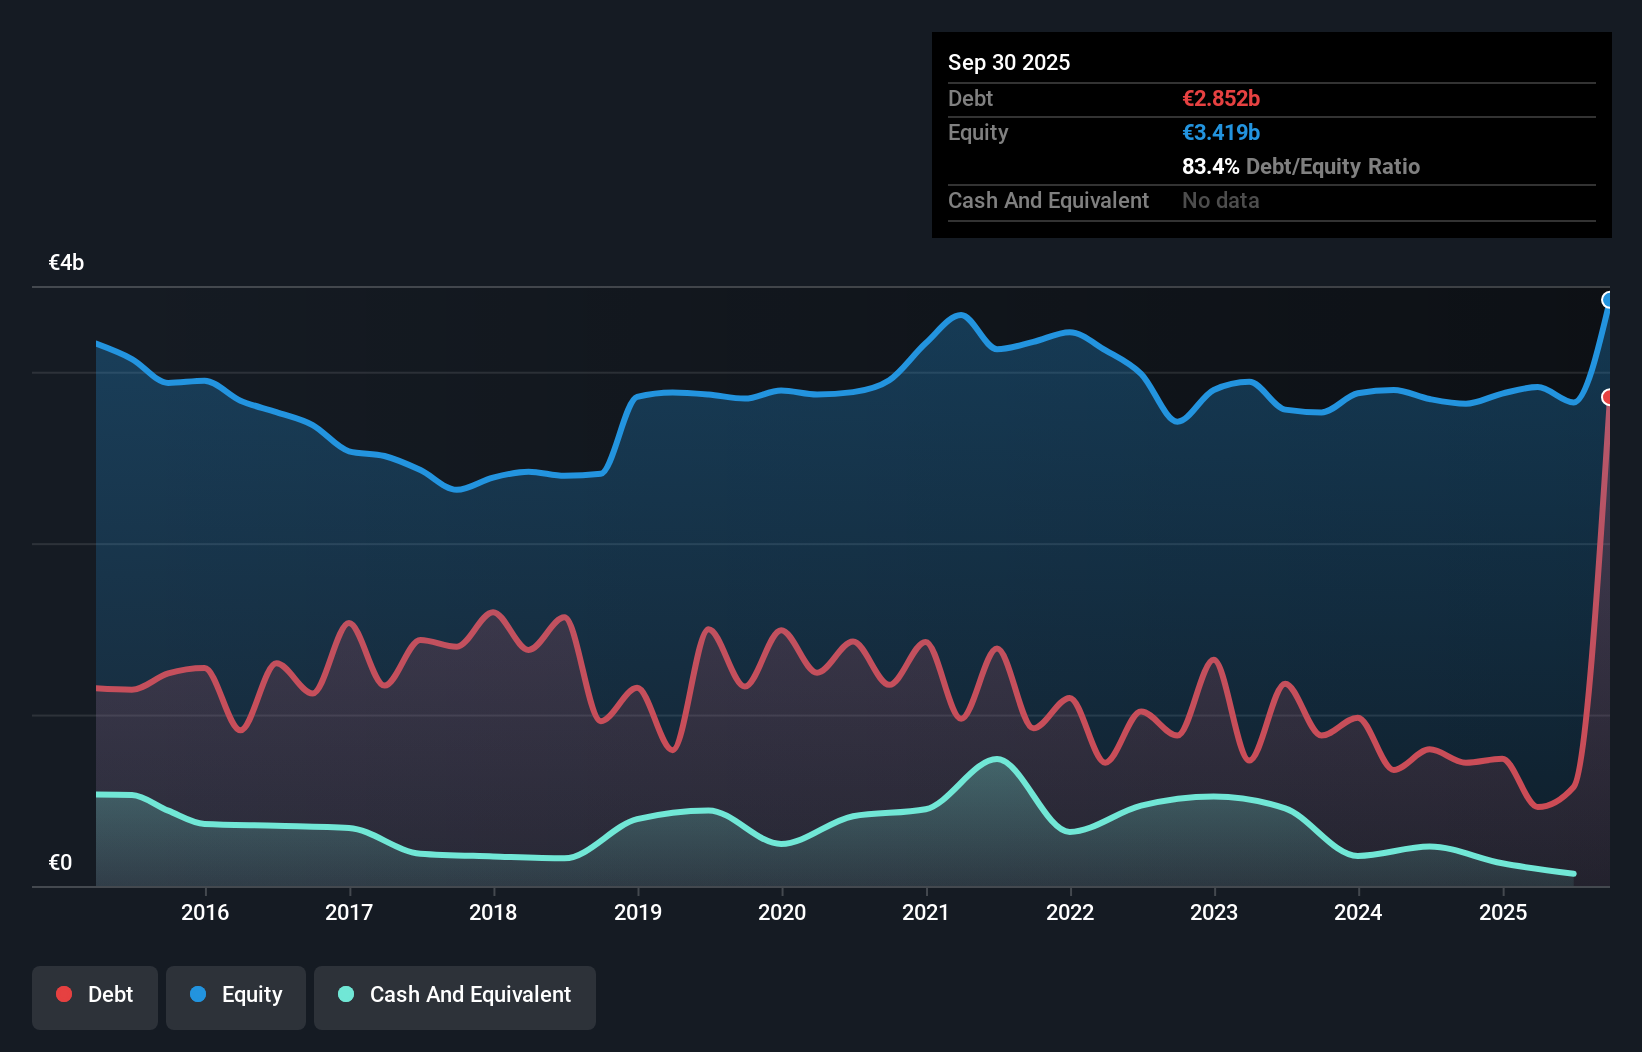Screen dimensions: 1642x1052
Task: Click the blue Equity endpoint marker
Action: tap(1608, 300)
